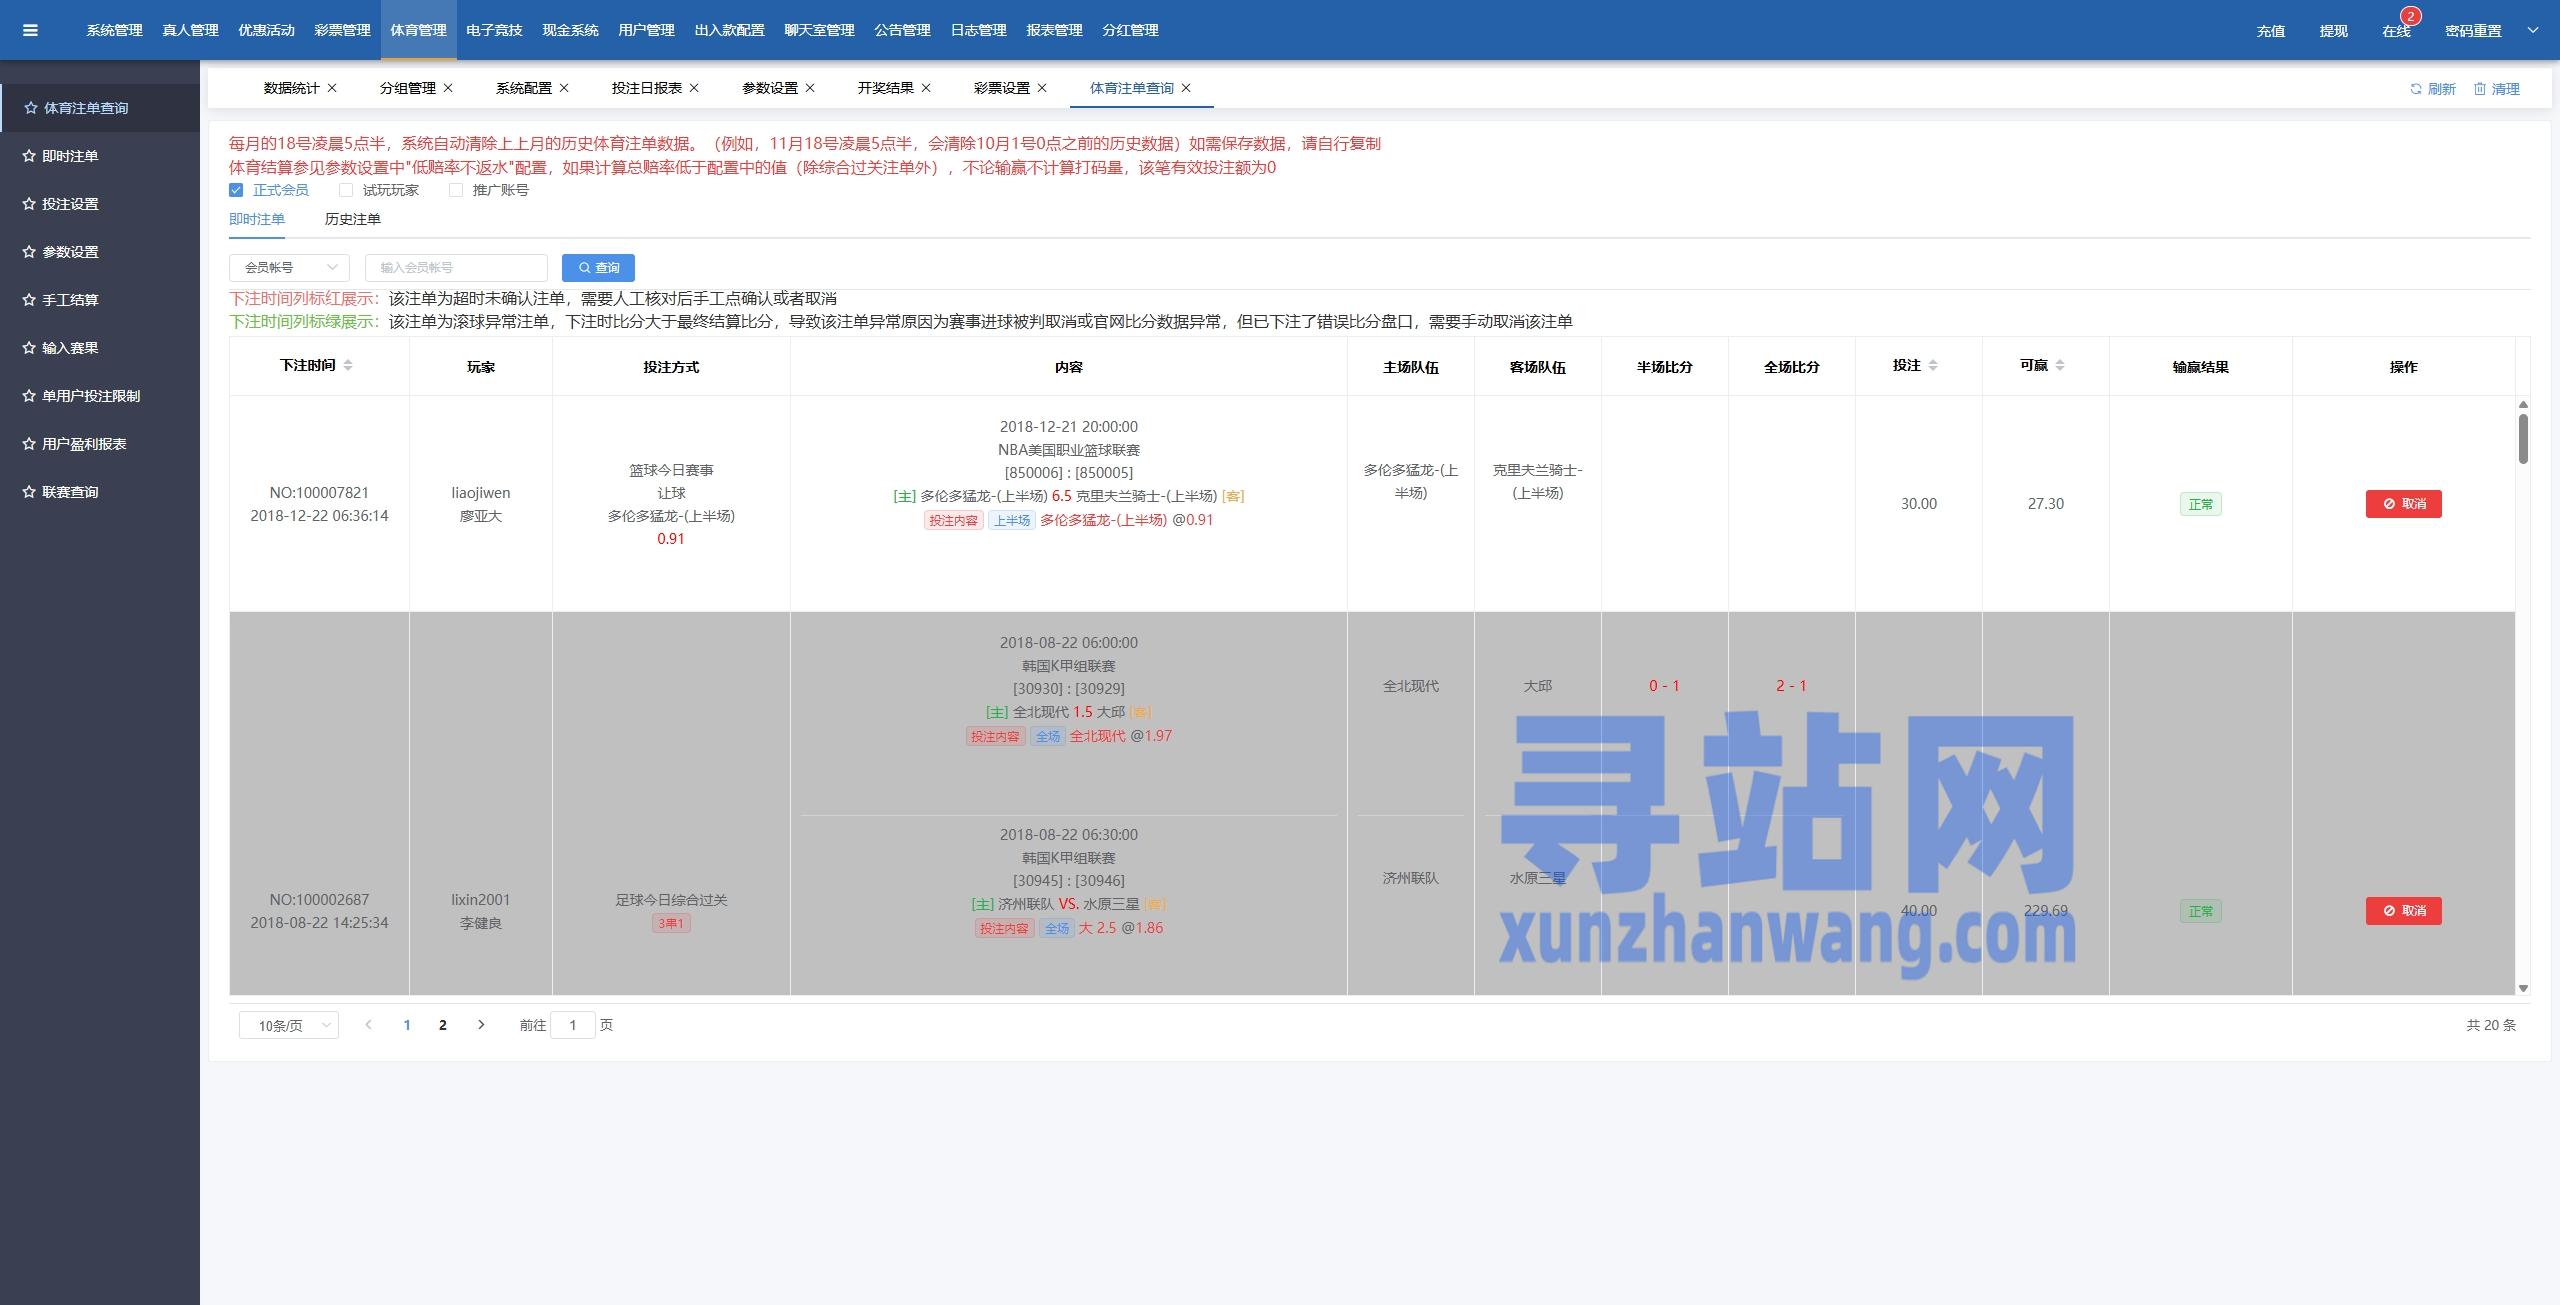This screenshot has width=2560, height=1305.
Task: Close the 开奖结果 tab
Action: point(926,88)
